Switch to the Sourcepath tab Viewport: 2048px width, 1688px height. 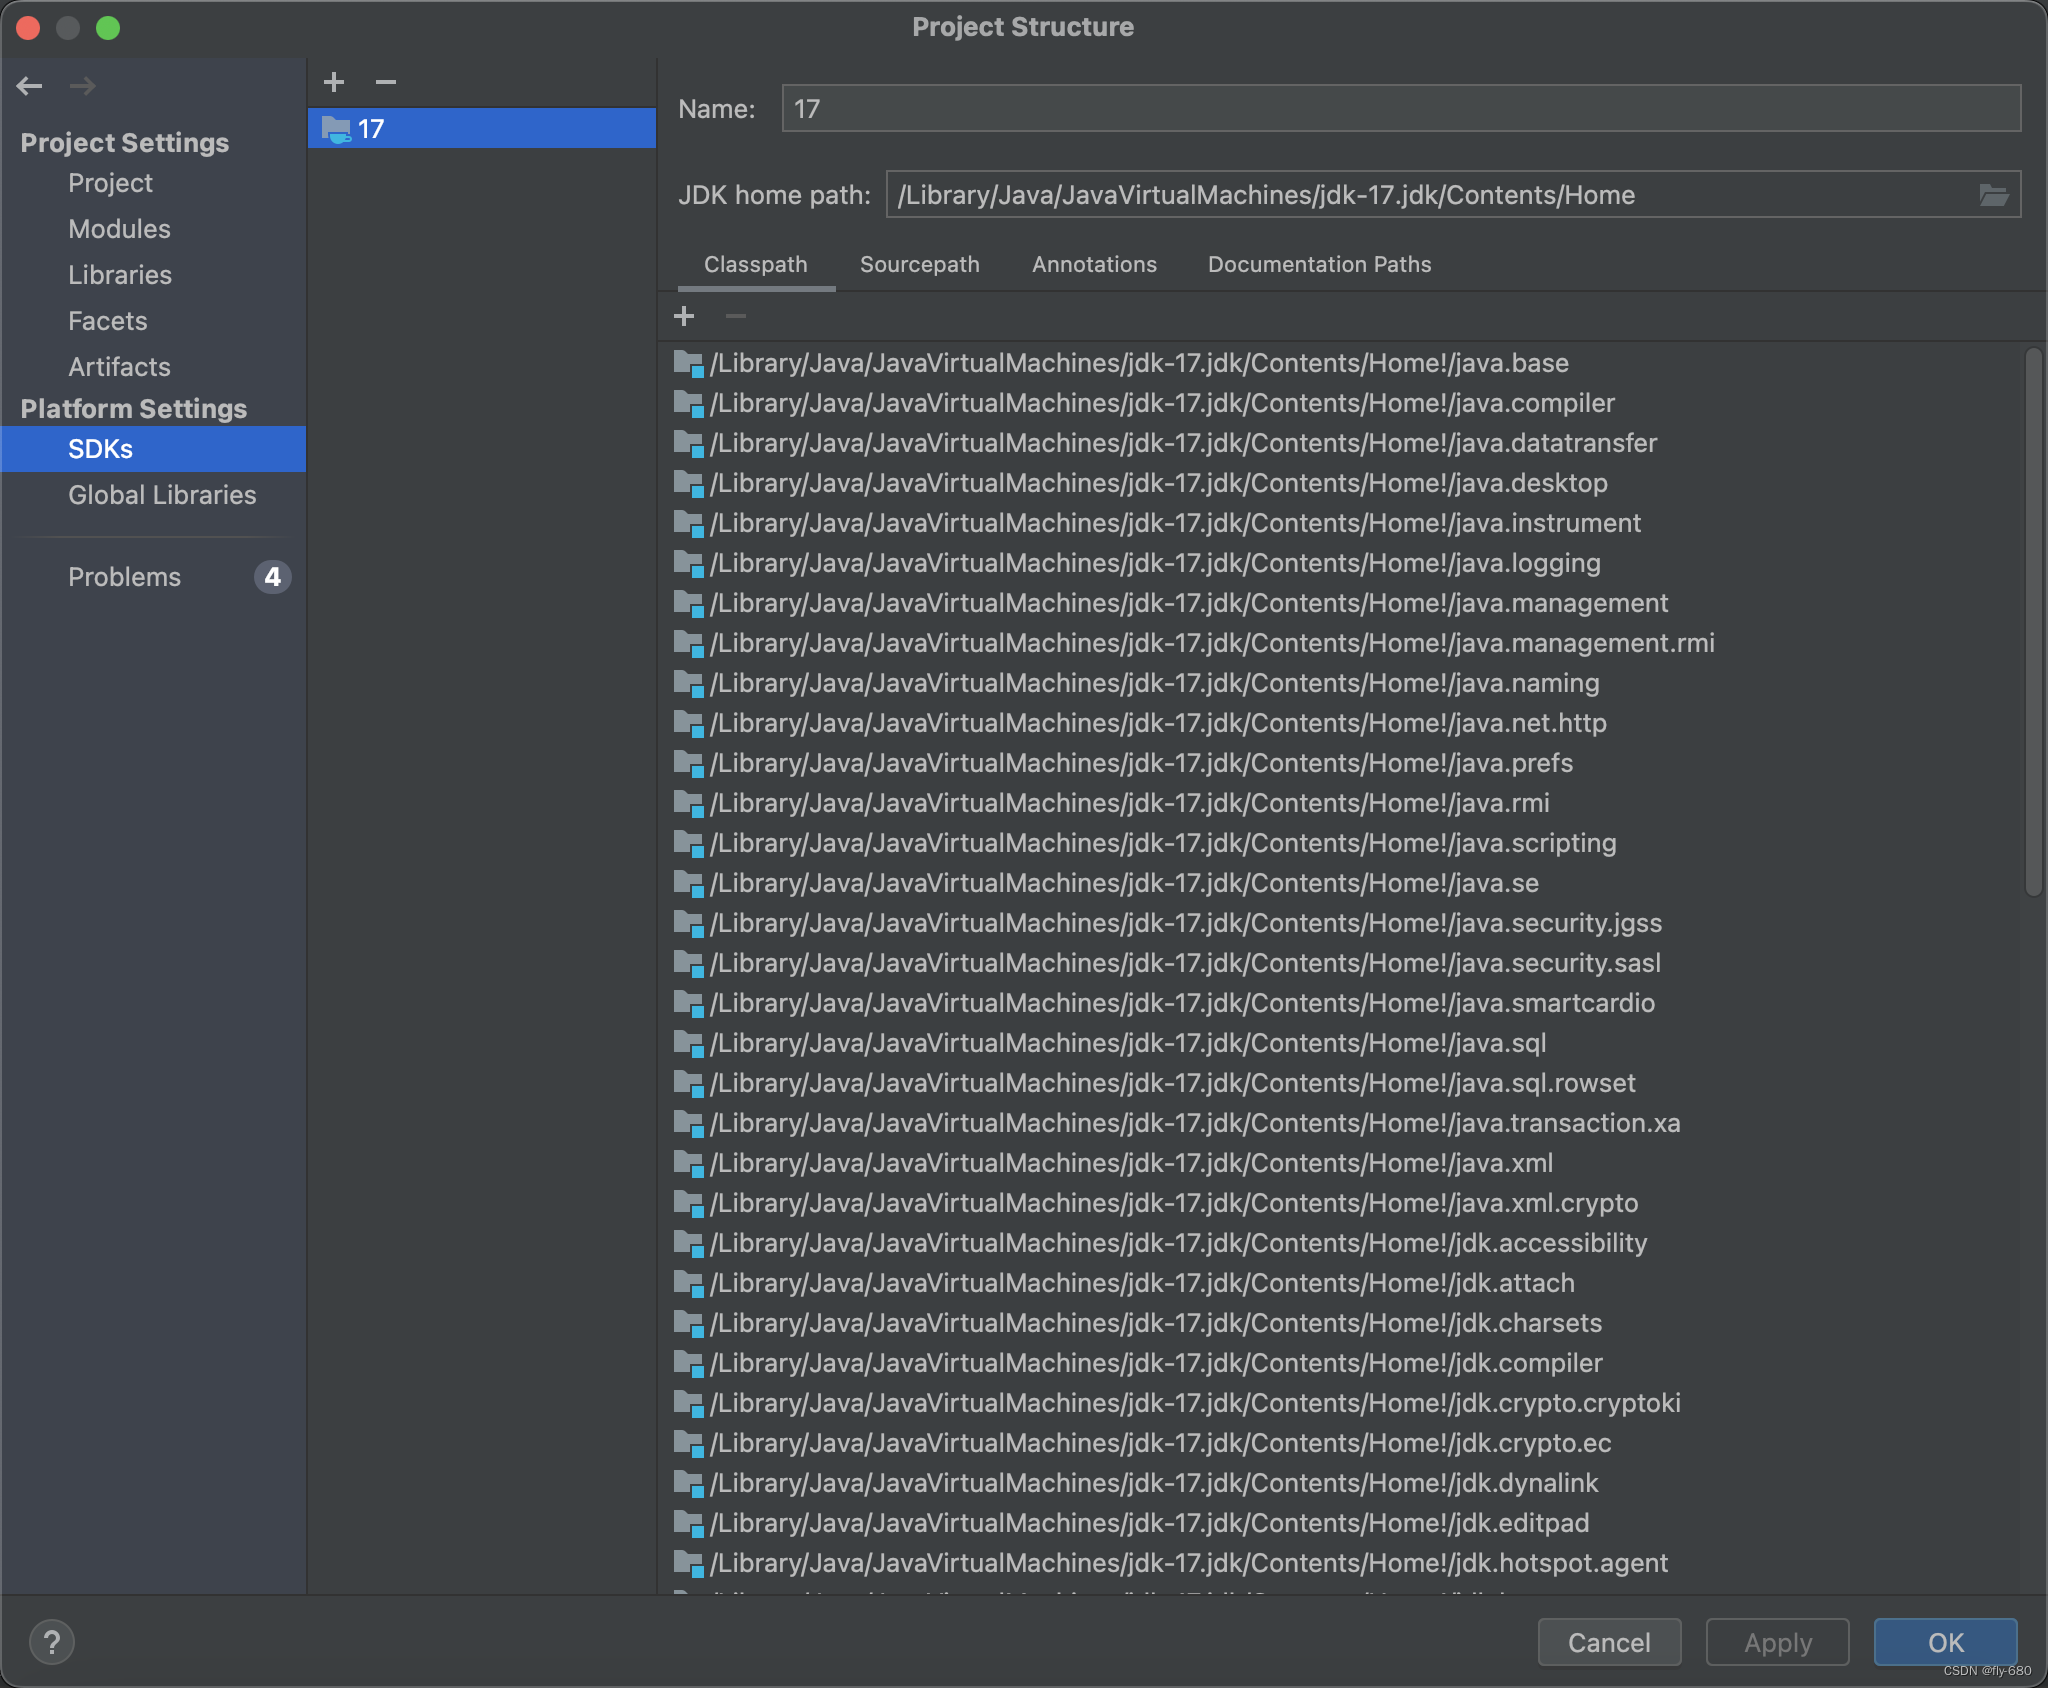click(x=920, y=265)
